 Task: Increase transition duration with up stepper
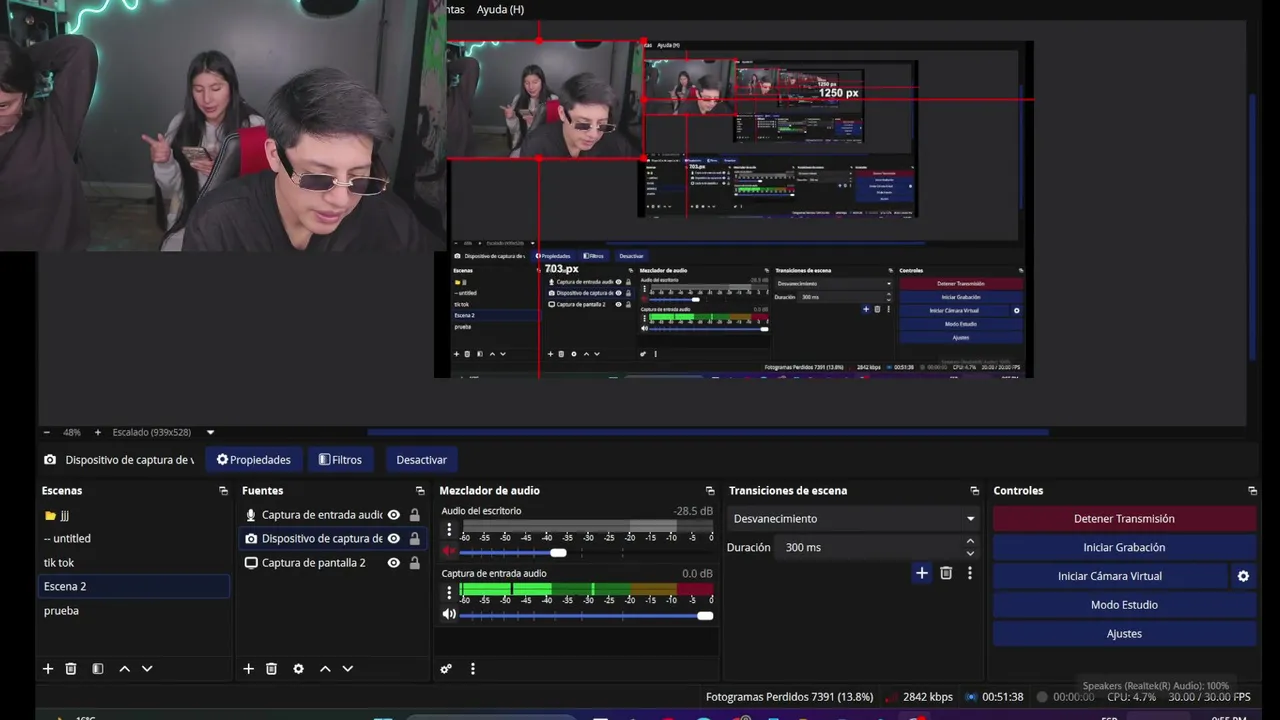pyautogui.click(x=970, y=542)
